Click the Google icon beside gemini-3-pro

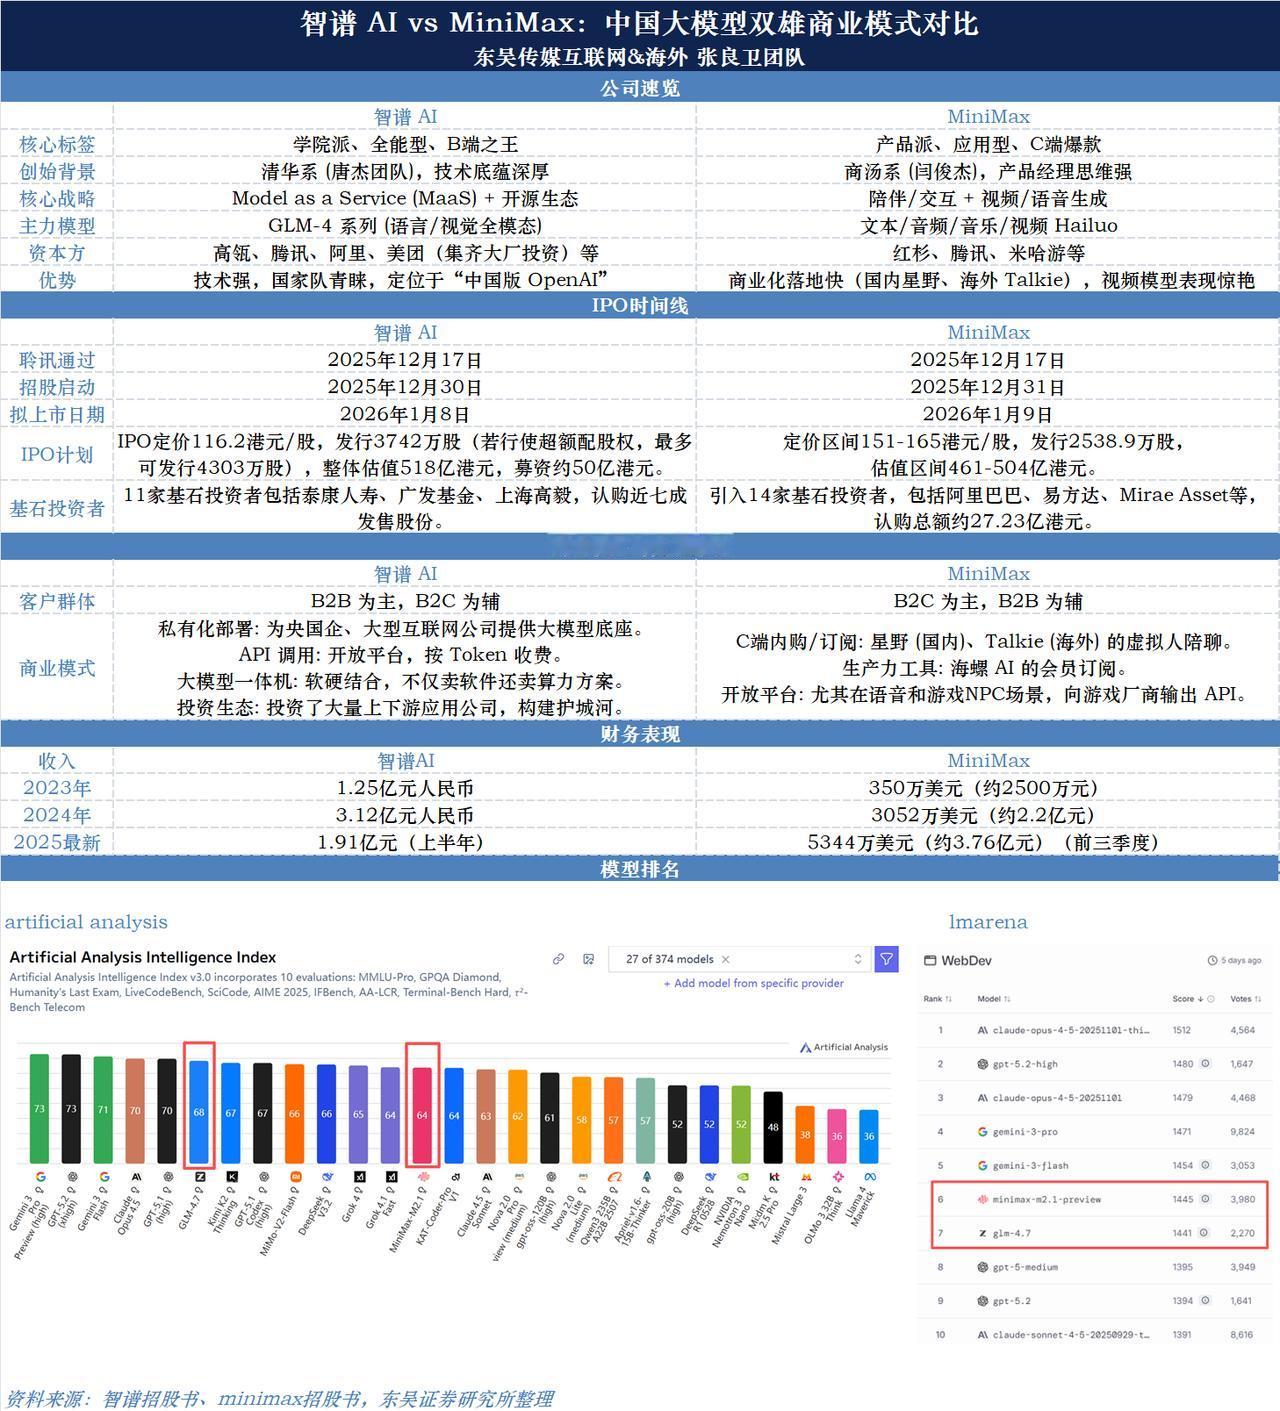(x=982, y=1131)
